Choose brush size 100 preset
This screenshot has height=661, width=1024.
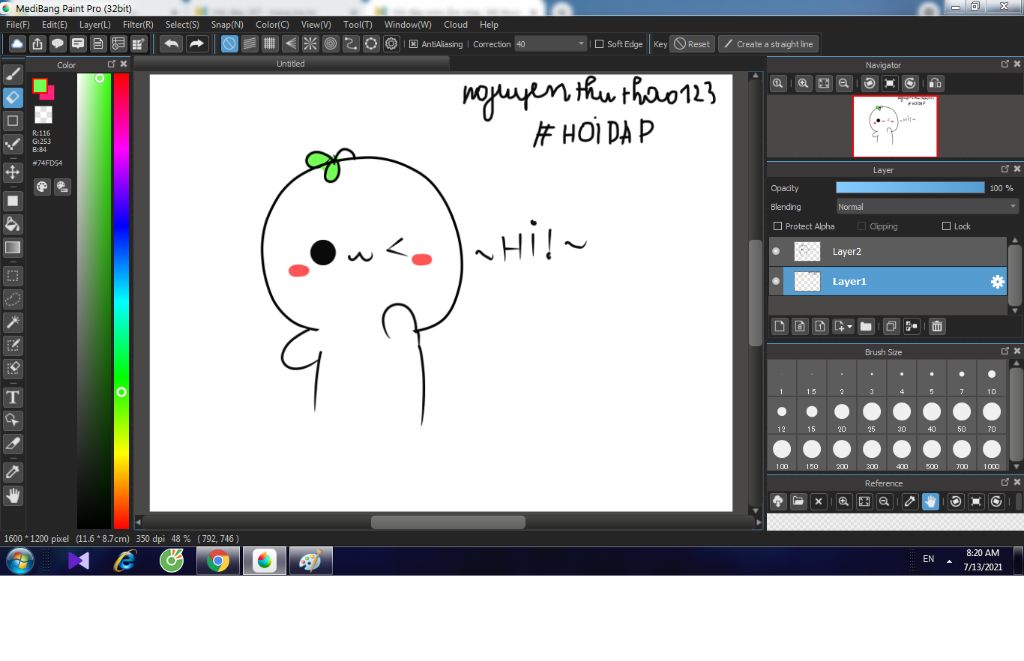[x=782, y=453]
